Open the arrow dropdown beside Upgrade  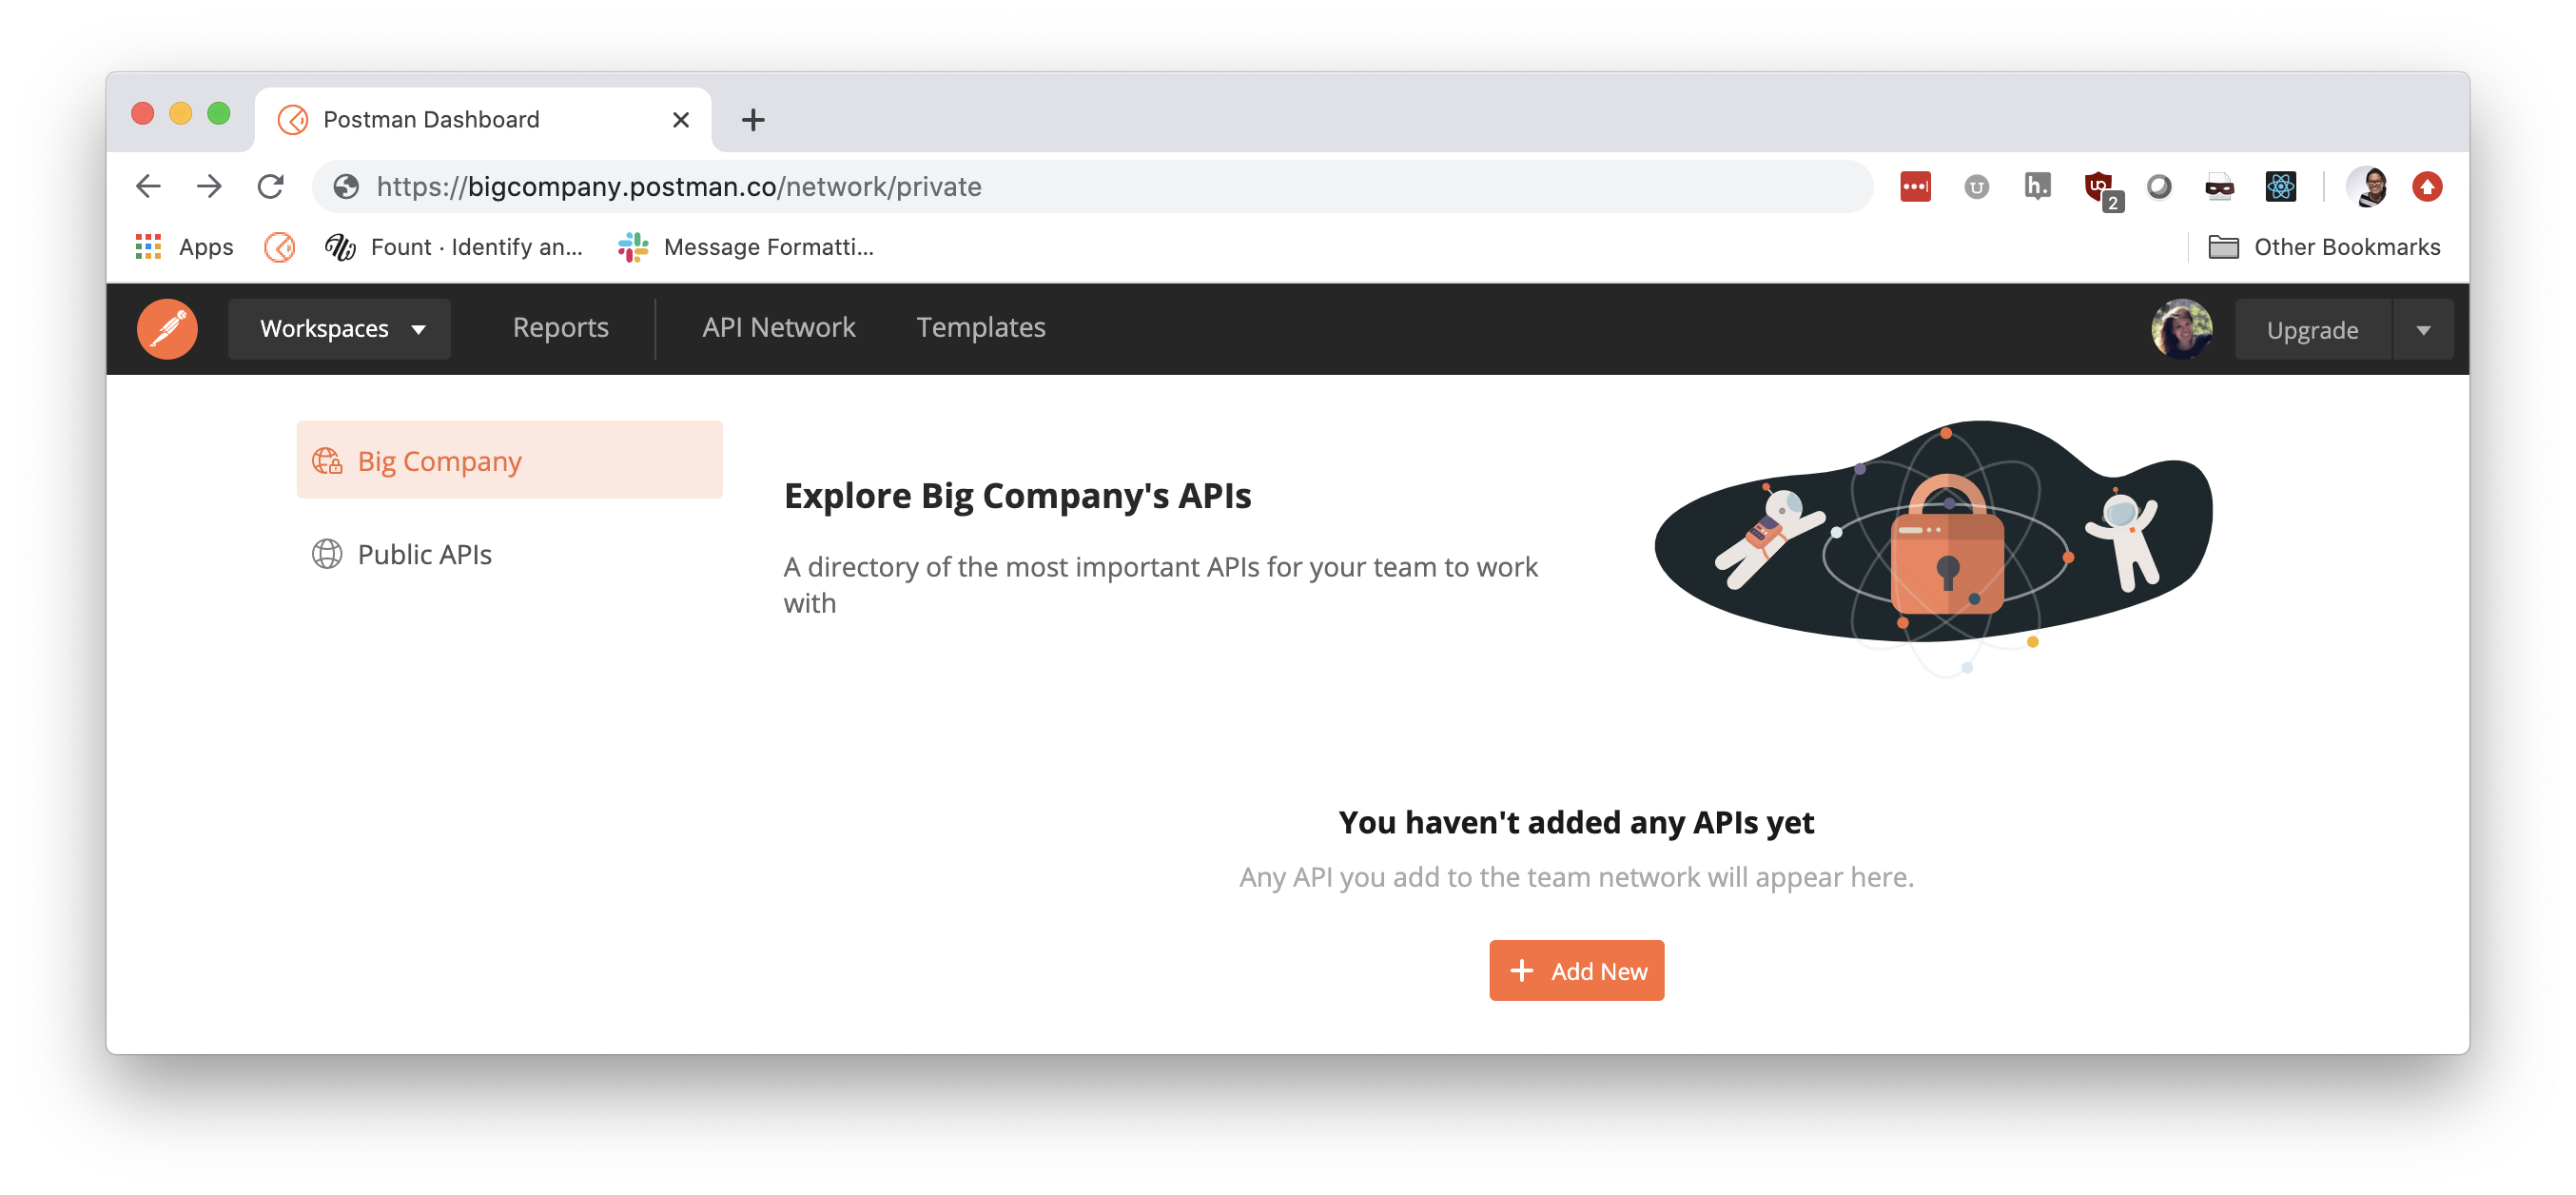(2422, 330)
